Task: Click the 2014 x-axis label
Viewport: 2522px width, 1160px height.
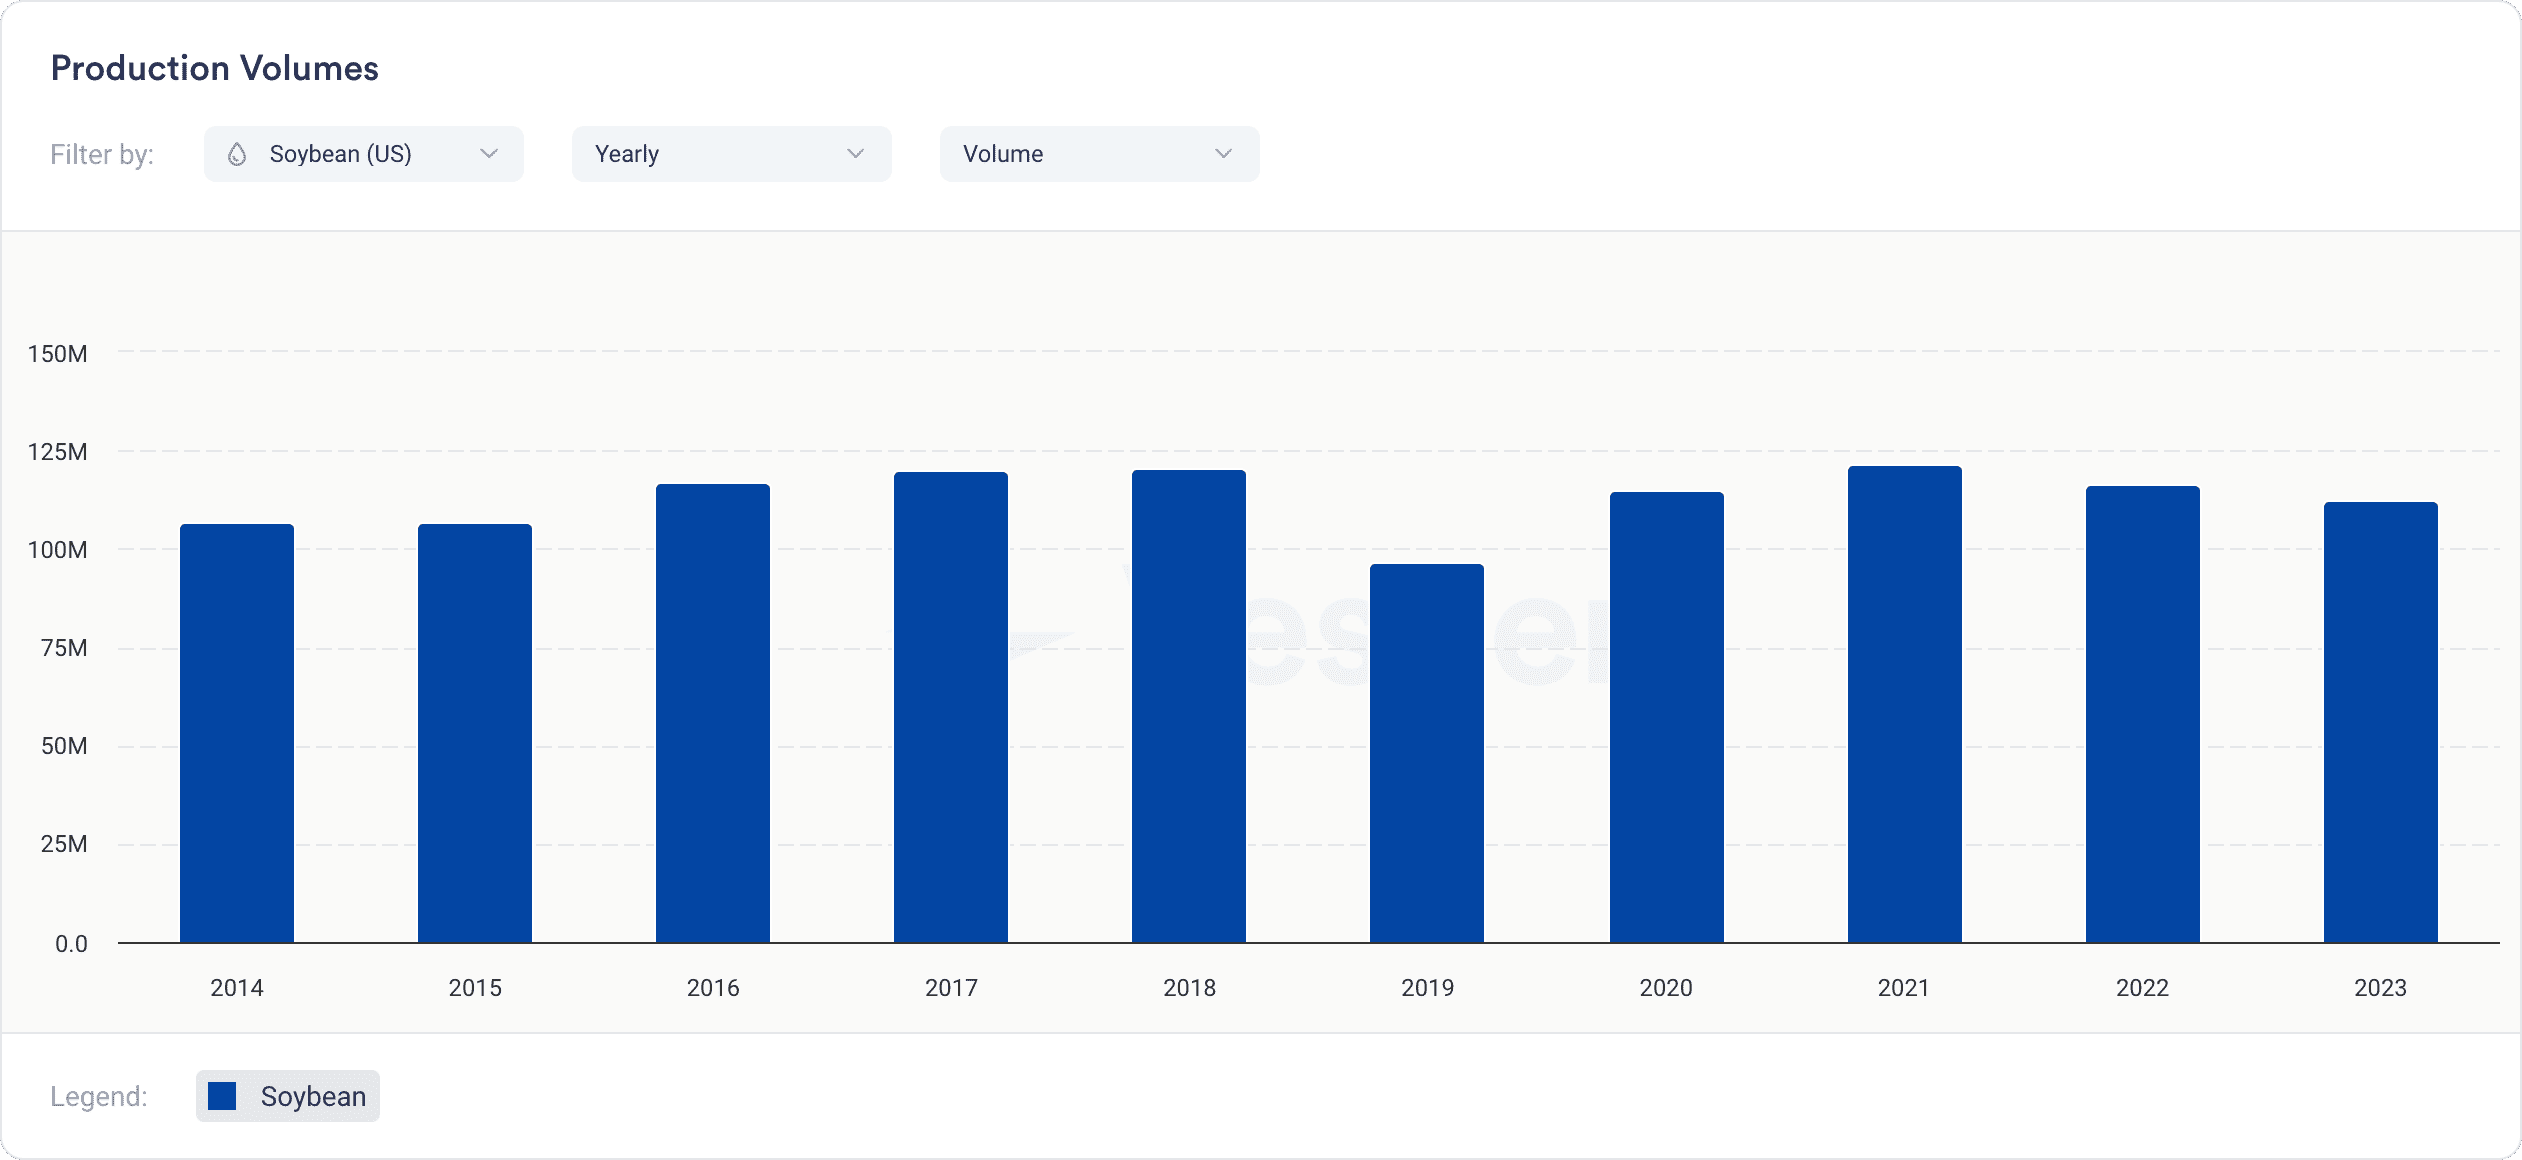Action: pos(237,988)
